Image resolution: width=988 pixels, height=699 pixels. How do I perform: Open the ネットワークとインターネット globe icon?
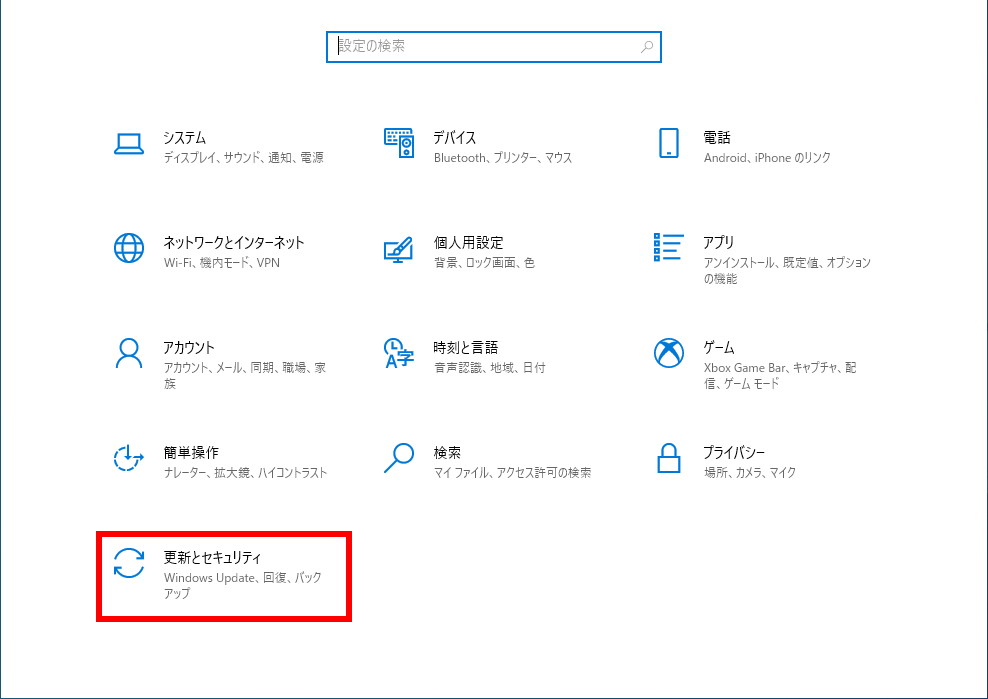click(129, 248)
